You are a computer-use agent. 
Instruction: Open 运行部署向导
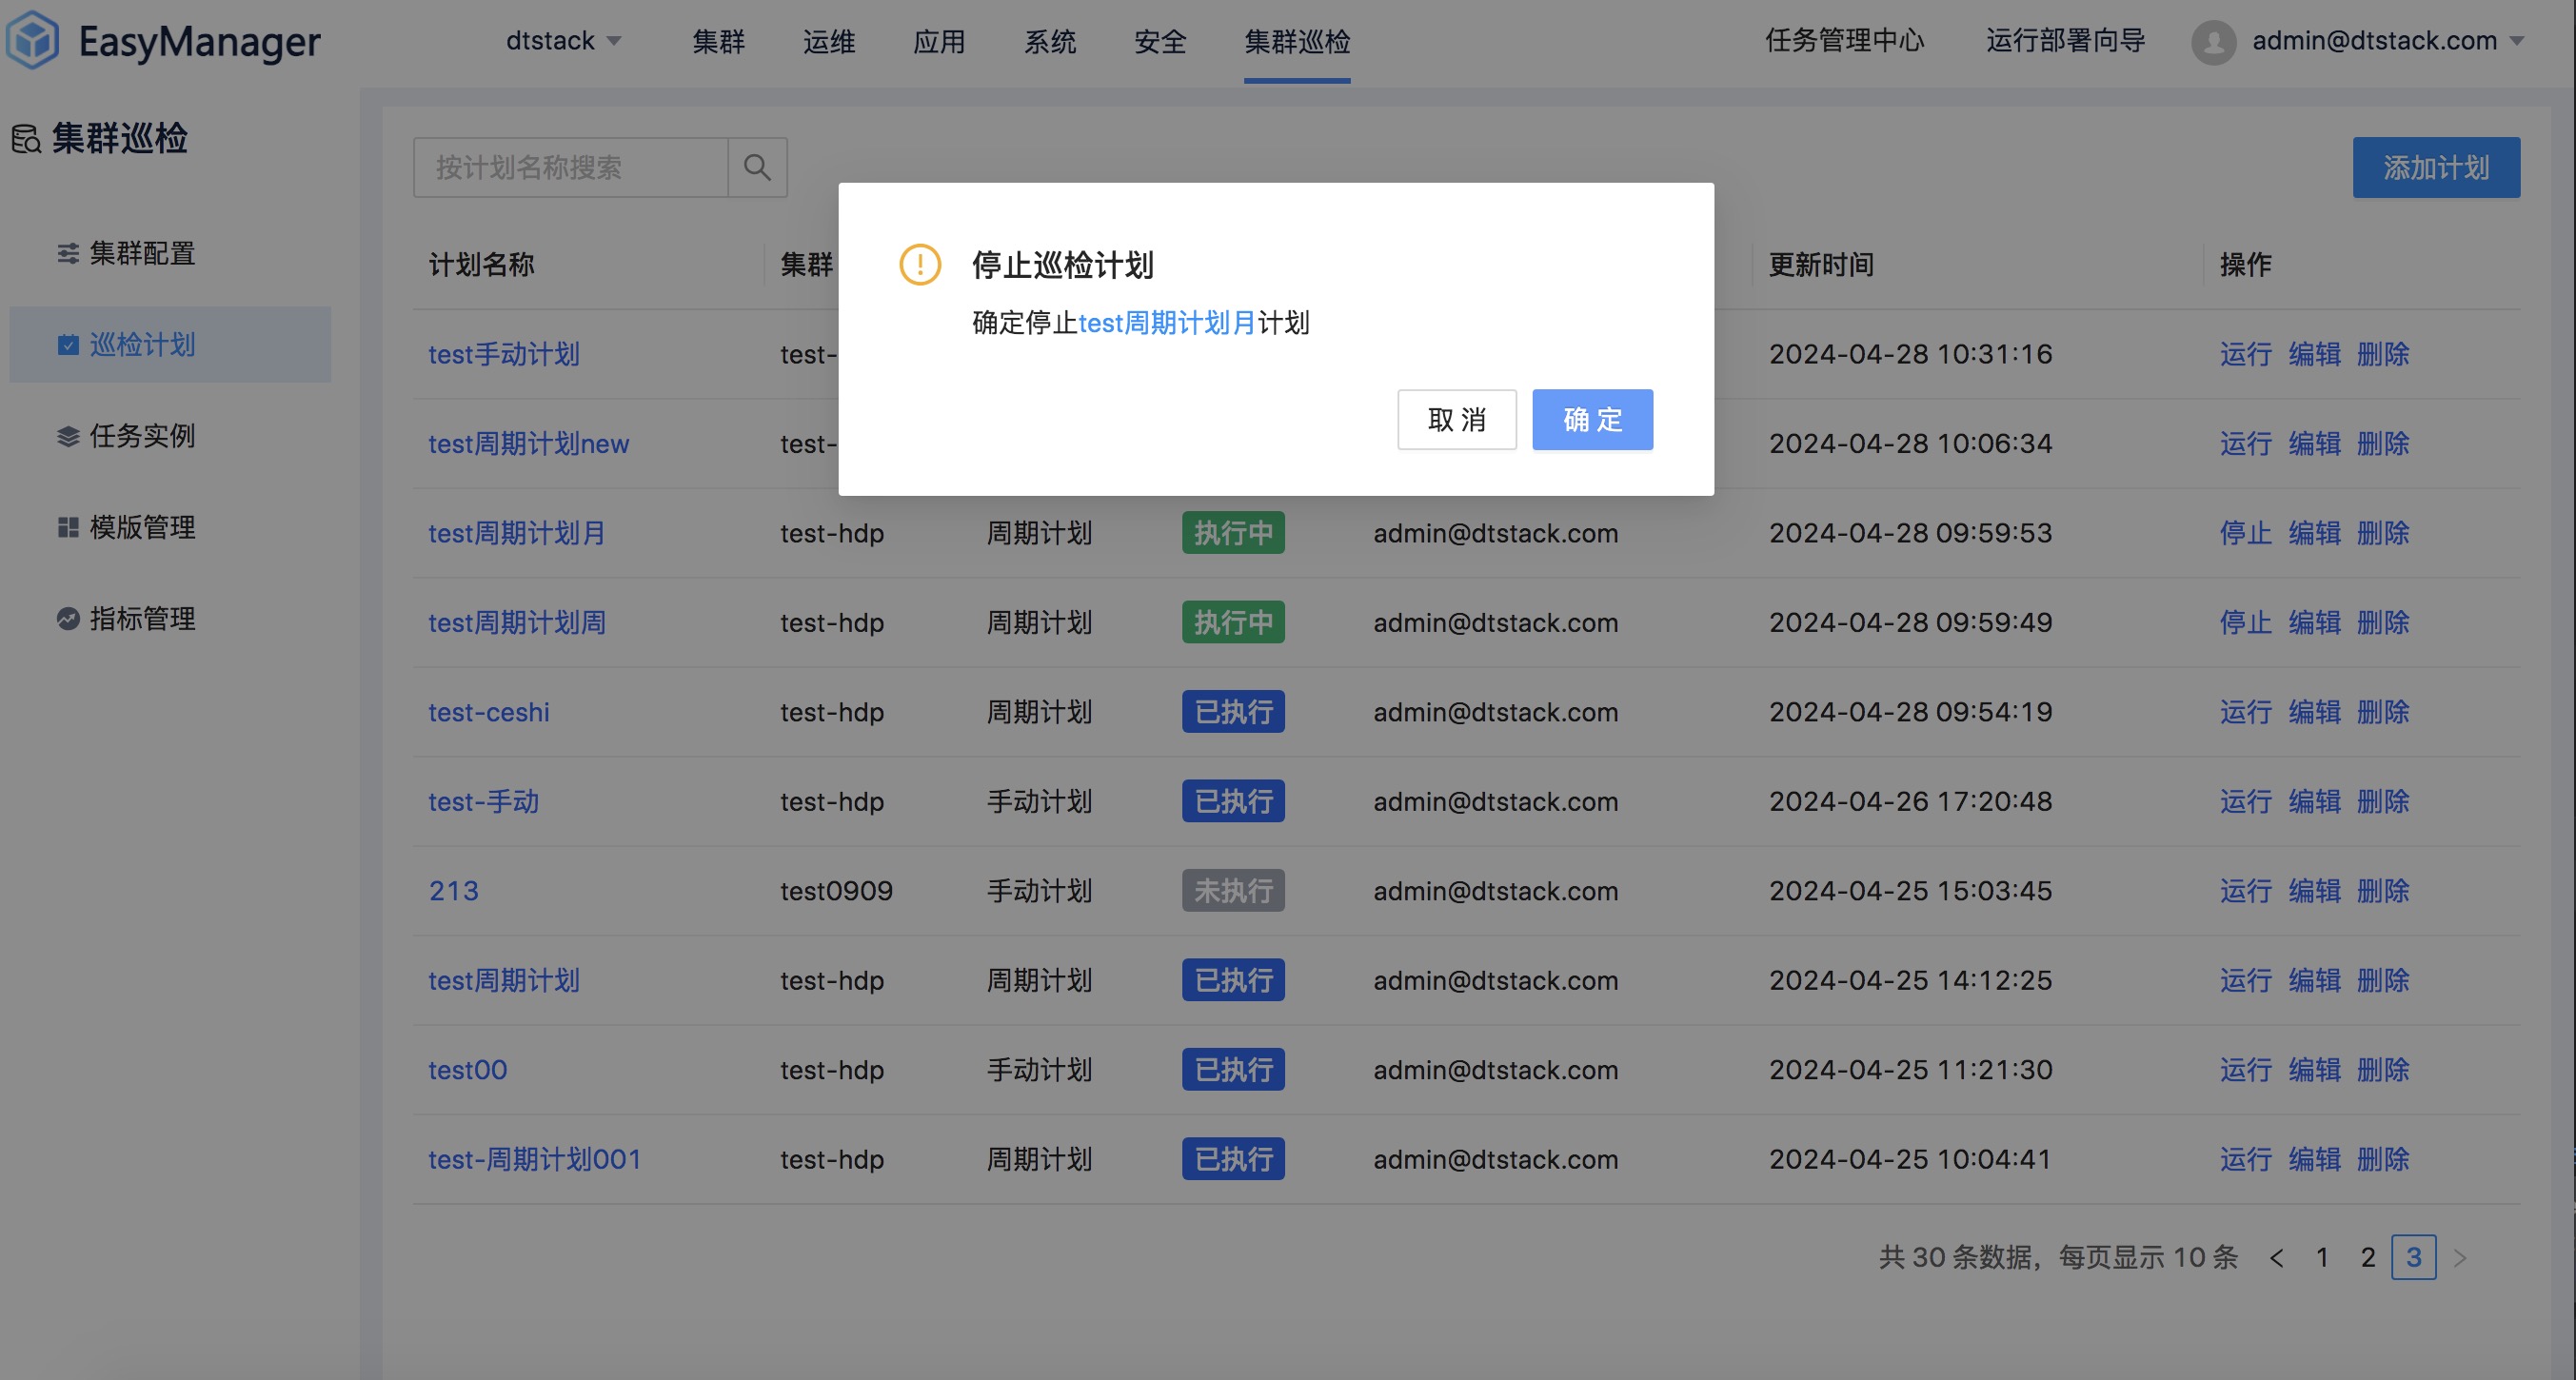(2065, 41)
